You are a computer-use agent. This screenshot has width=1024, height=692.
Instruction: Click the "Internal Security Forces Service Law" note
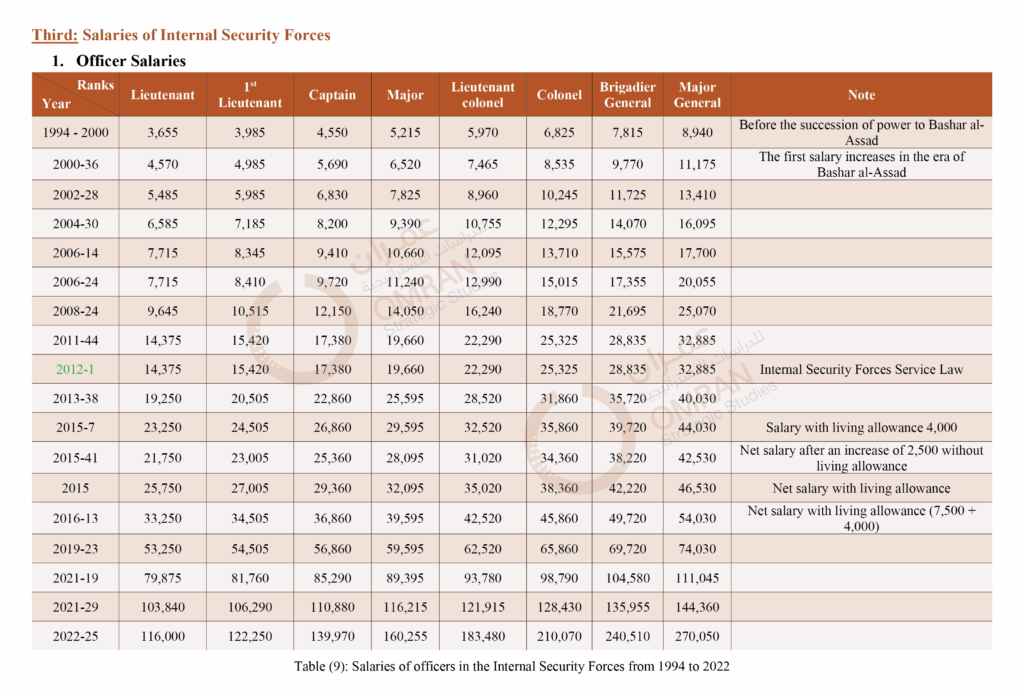click(861, 369)
